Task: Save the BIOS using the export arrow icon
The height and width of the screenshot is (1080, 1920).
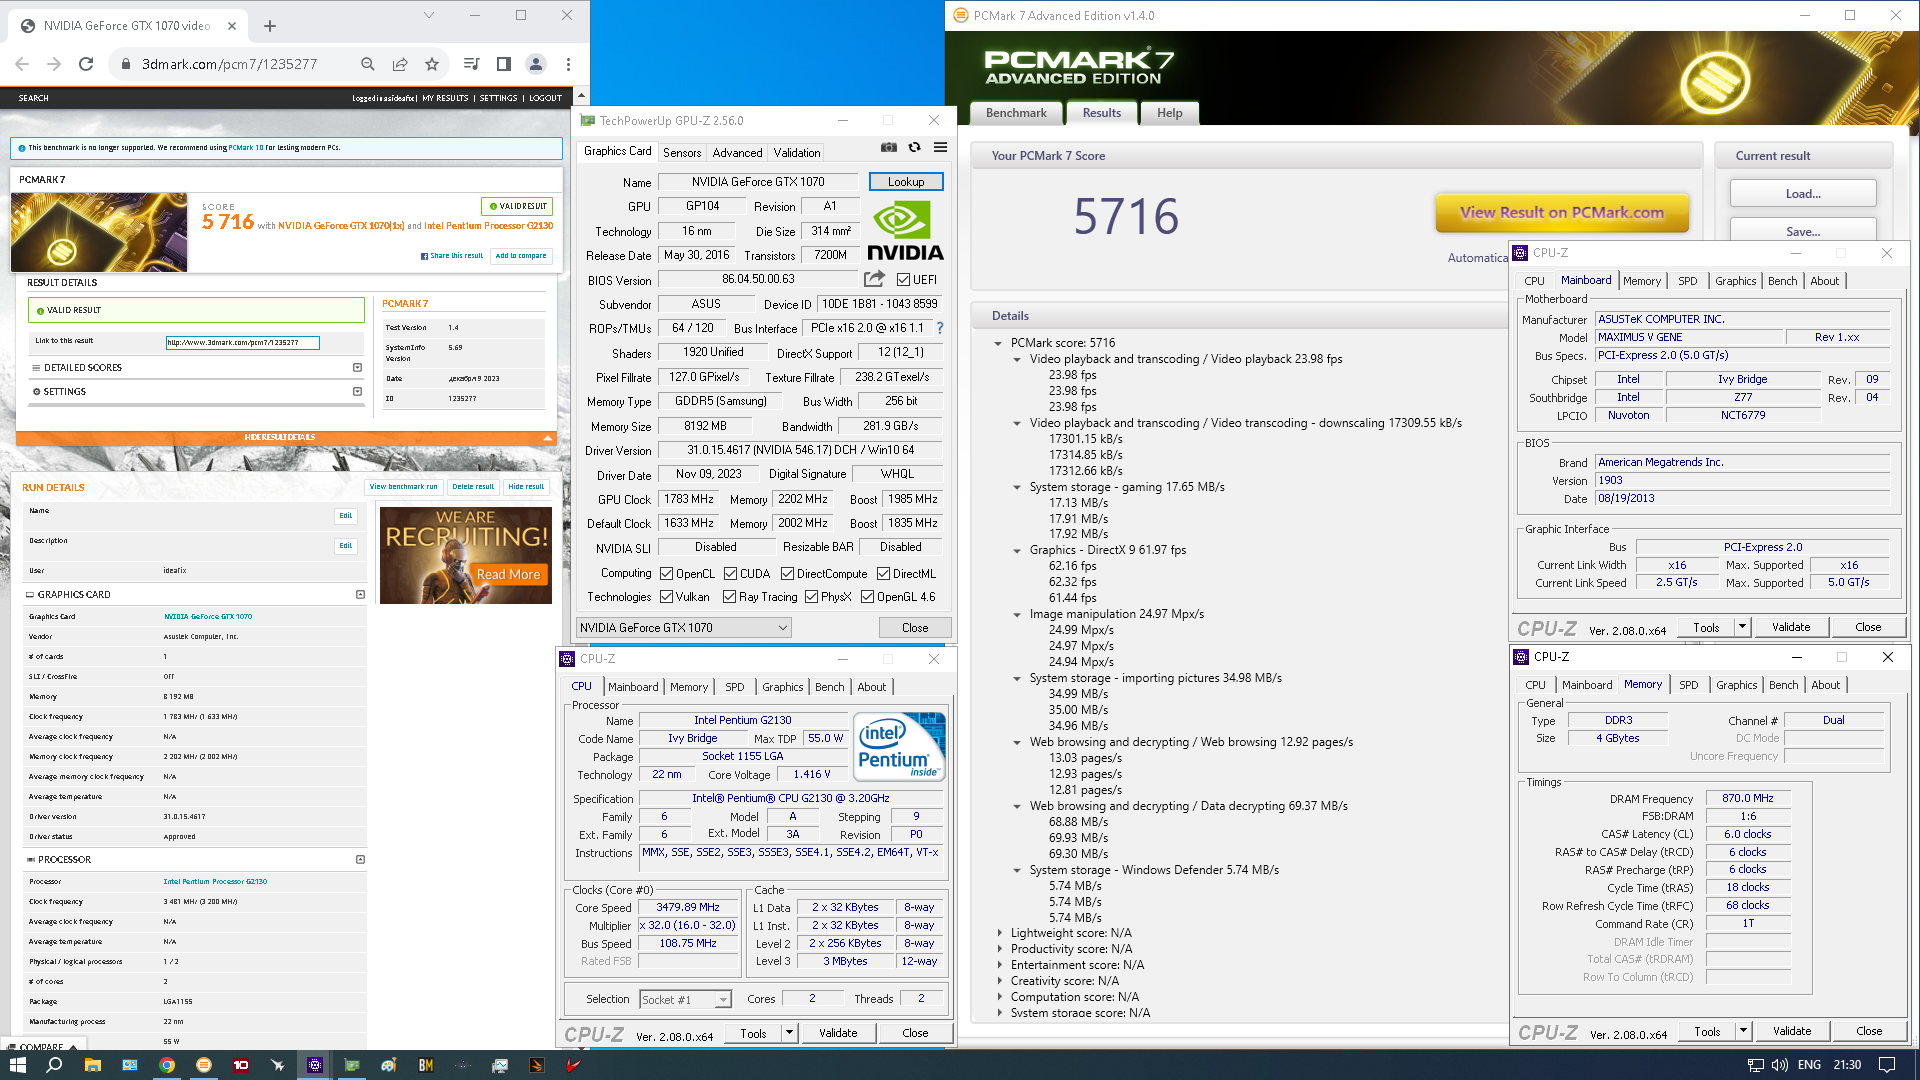Action: click(874, 279)
